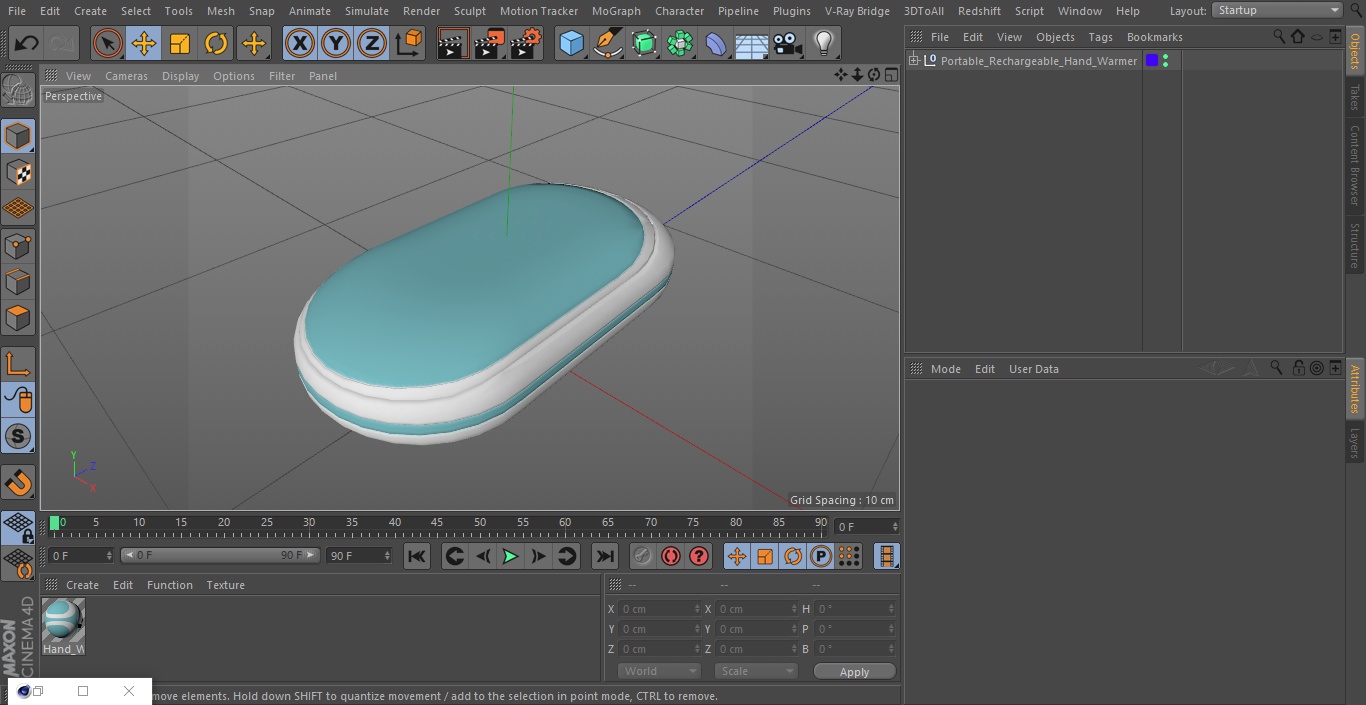Screen dimensions: 1366x705
Task: Render the current view clapperboard icon
Action: click(454, 44)
